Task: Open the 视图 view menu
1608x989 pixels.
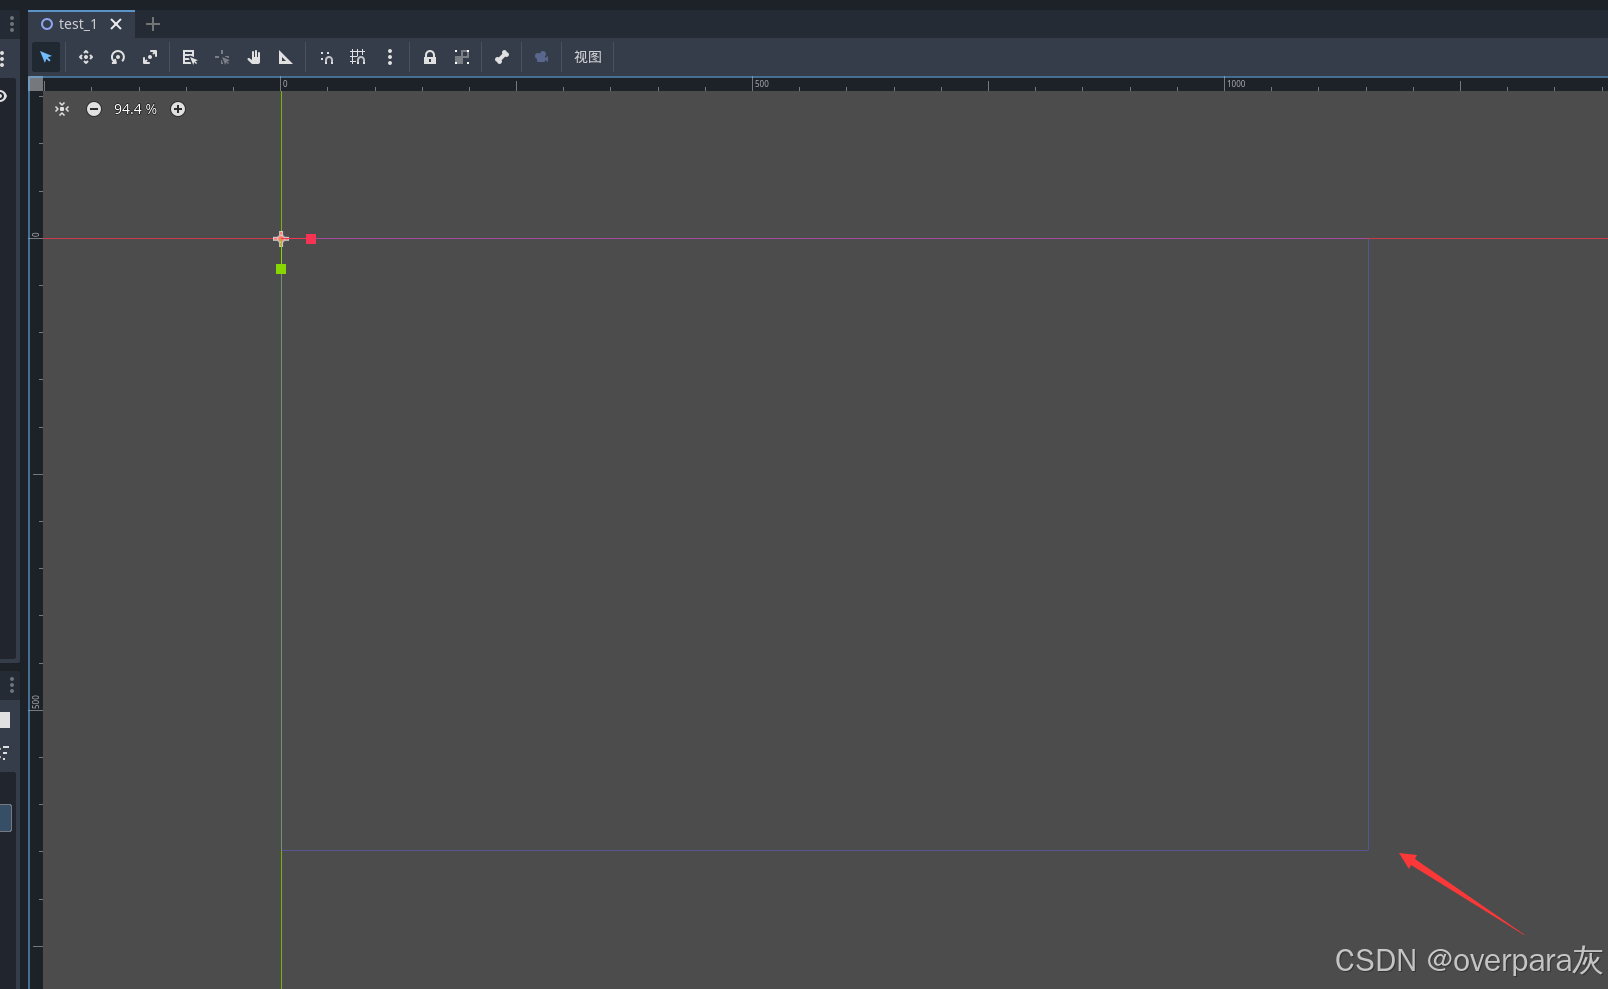Action: (588, 57)
